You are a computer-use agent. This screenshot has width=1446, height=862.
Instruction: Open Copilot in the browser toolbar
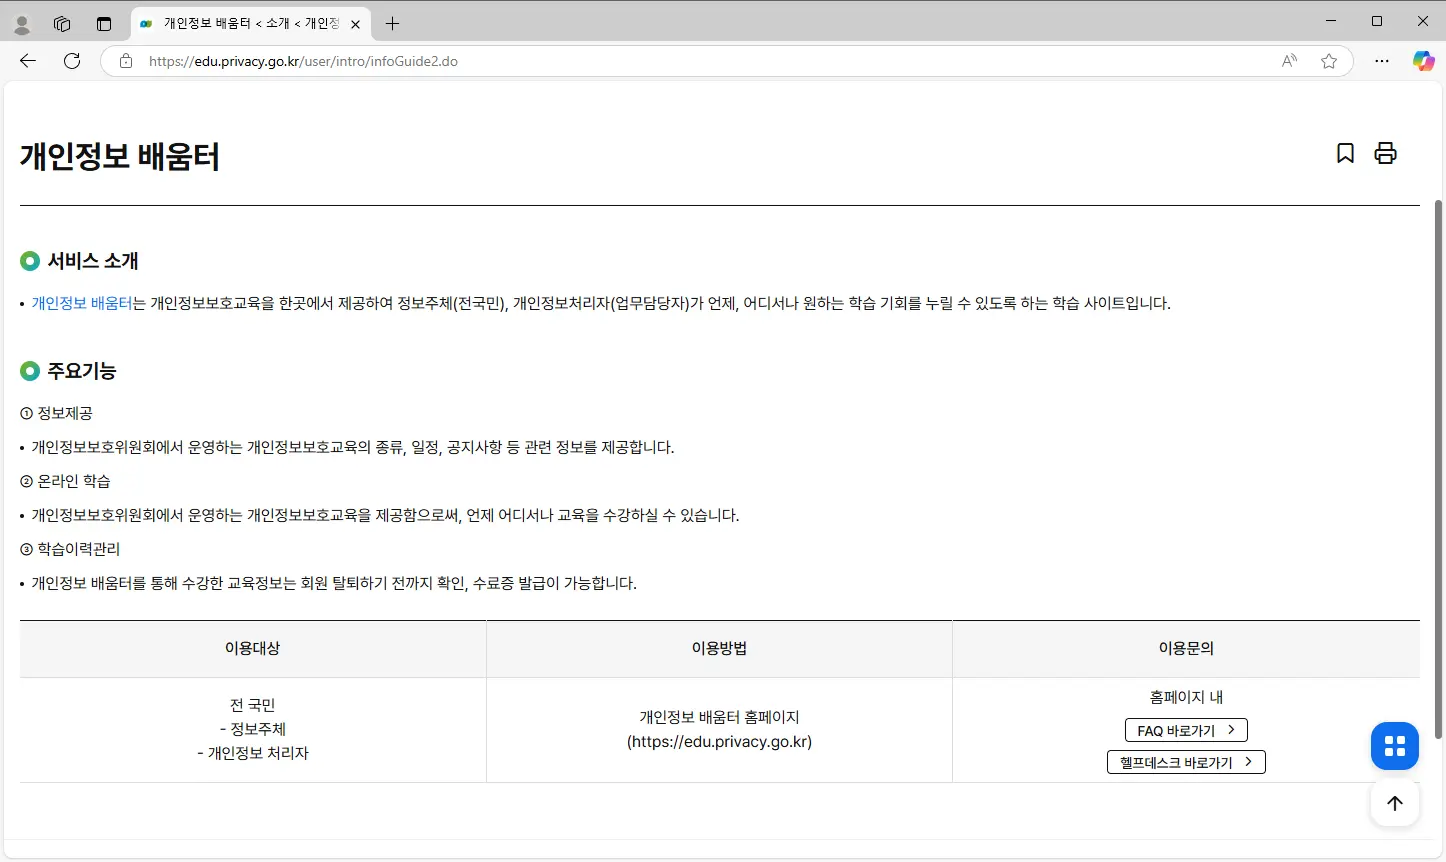(x=1423, y=60)
